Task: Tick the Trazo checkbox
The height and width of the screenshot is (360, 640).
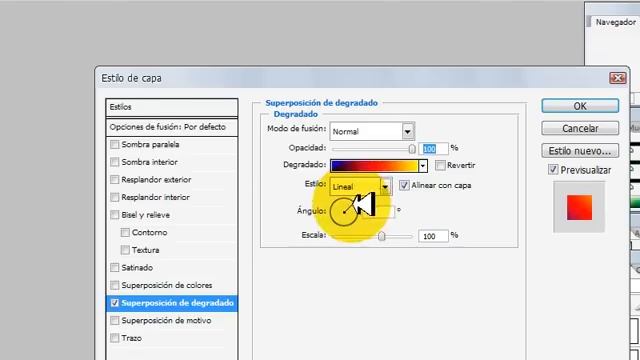Action: tap(115, 338)
